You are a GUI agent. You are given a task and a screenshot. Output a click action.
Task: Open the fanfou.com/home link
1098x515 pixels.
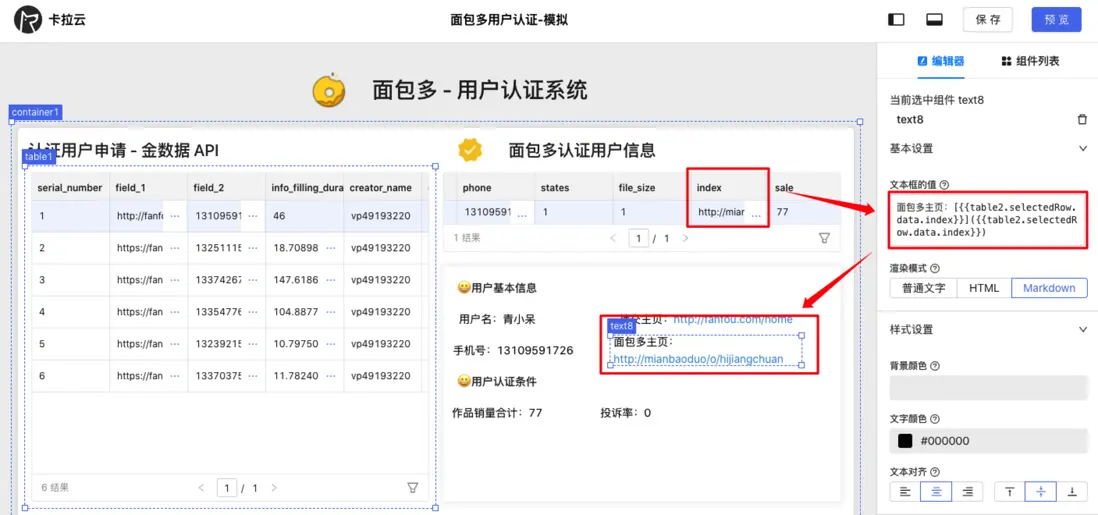pyautogui.click(x=732, y=320)
